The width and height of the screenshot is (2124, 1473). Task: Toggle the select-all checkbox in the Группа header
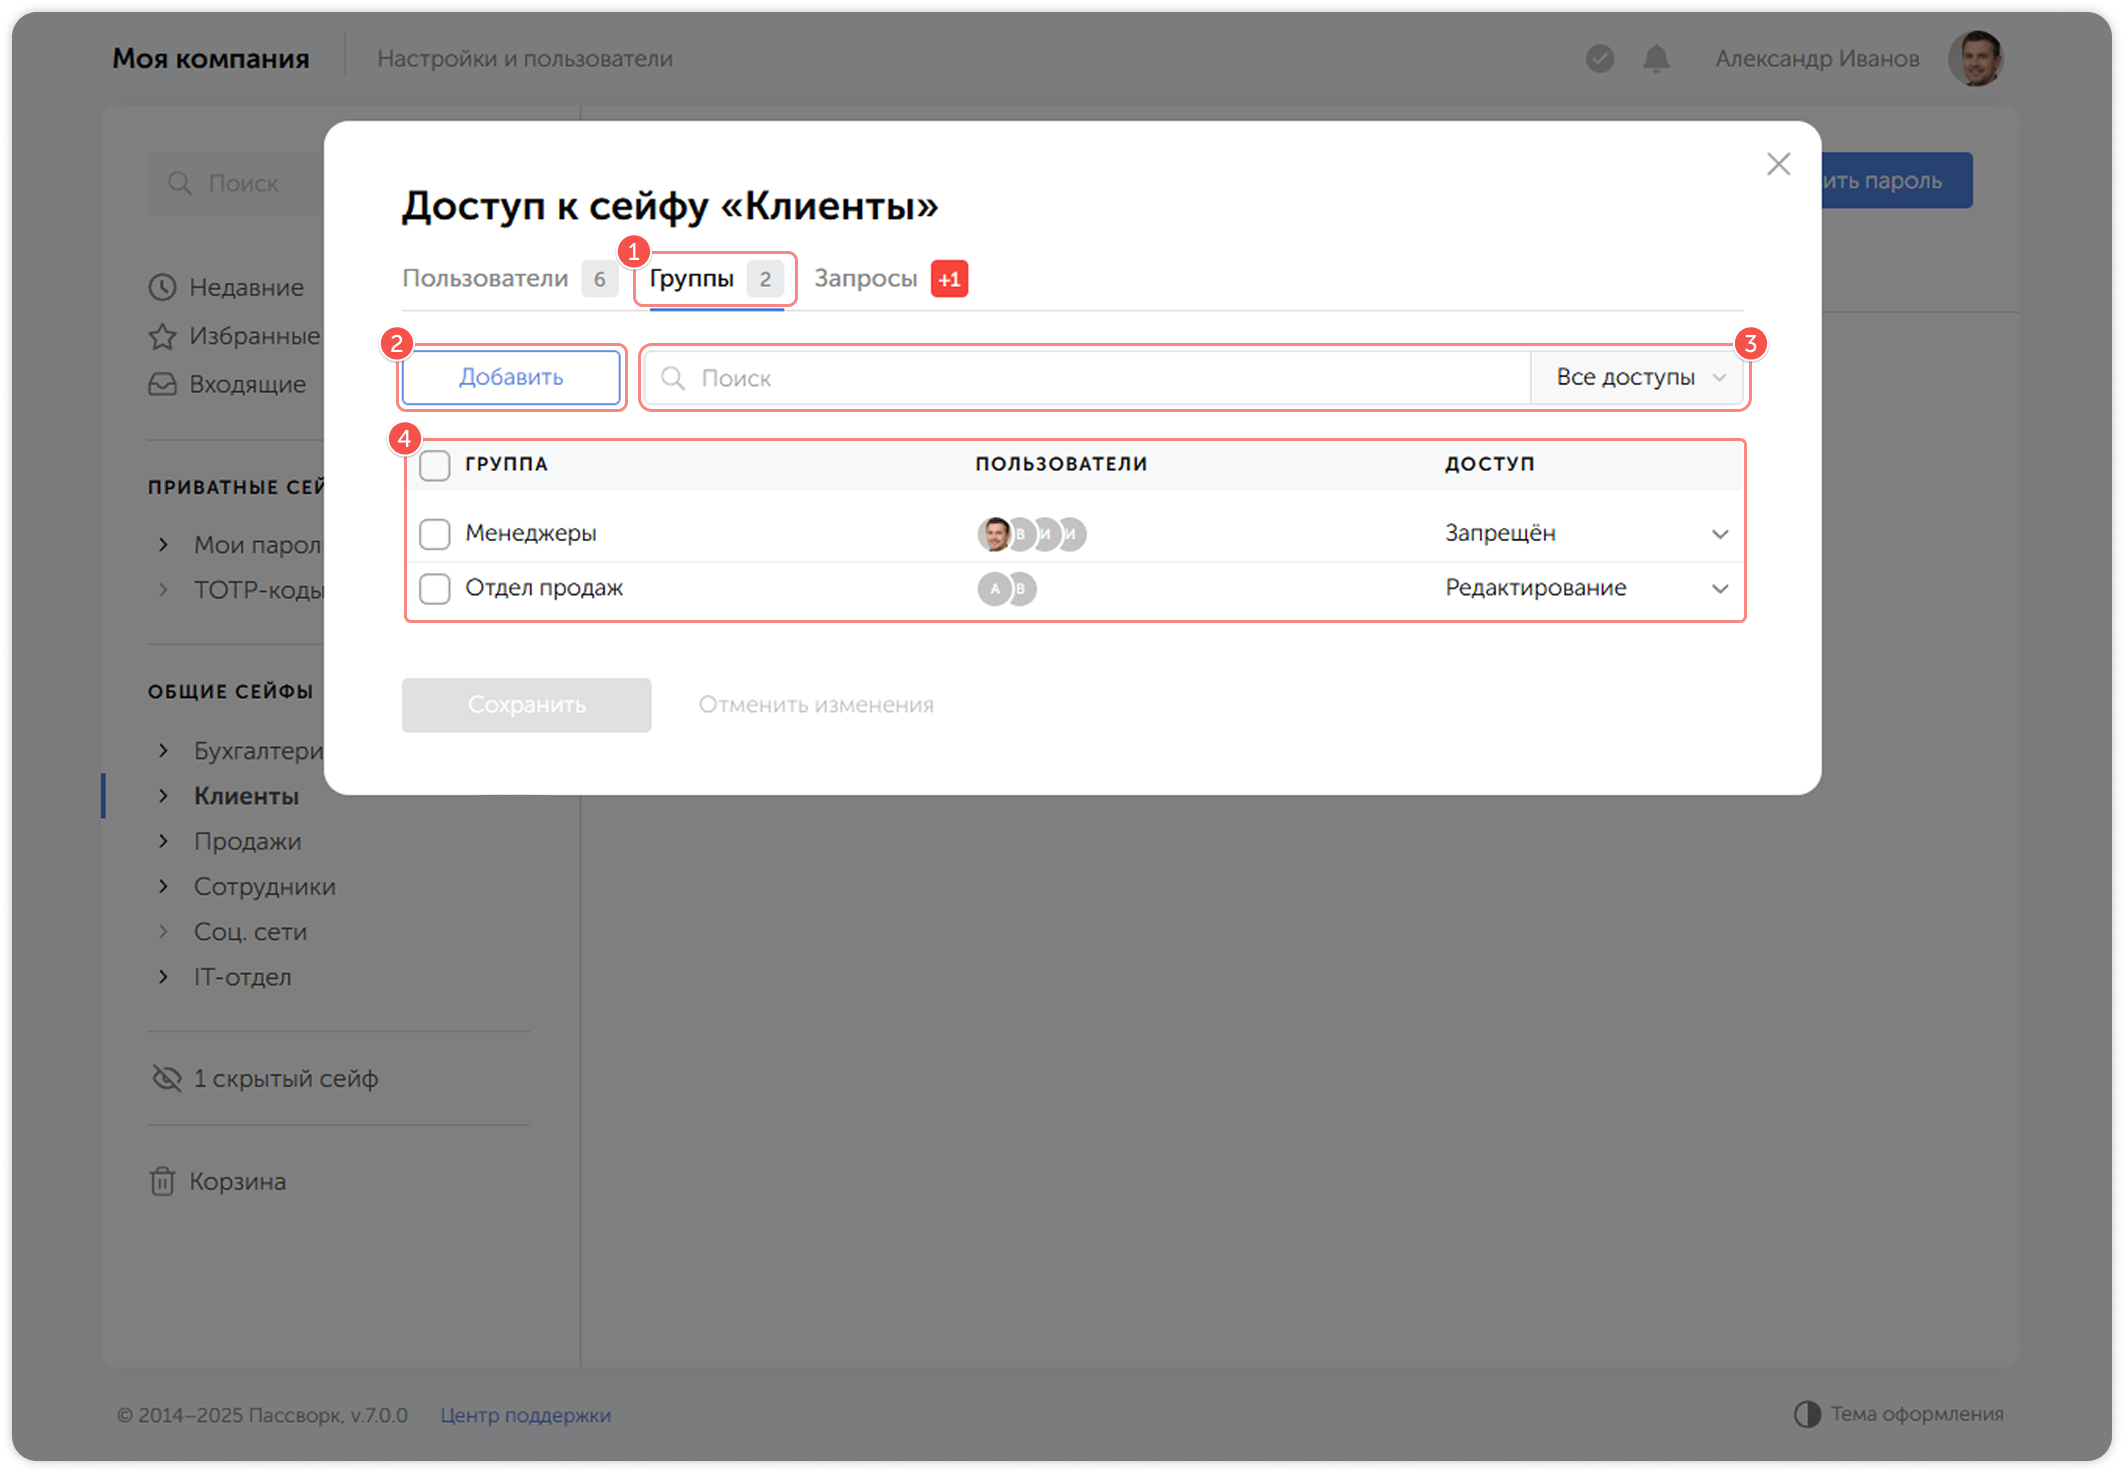pyautogui.click(x=435, y=465)
